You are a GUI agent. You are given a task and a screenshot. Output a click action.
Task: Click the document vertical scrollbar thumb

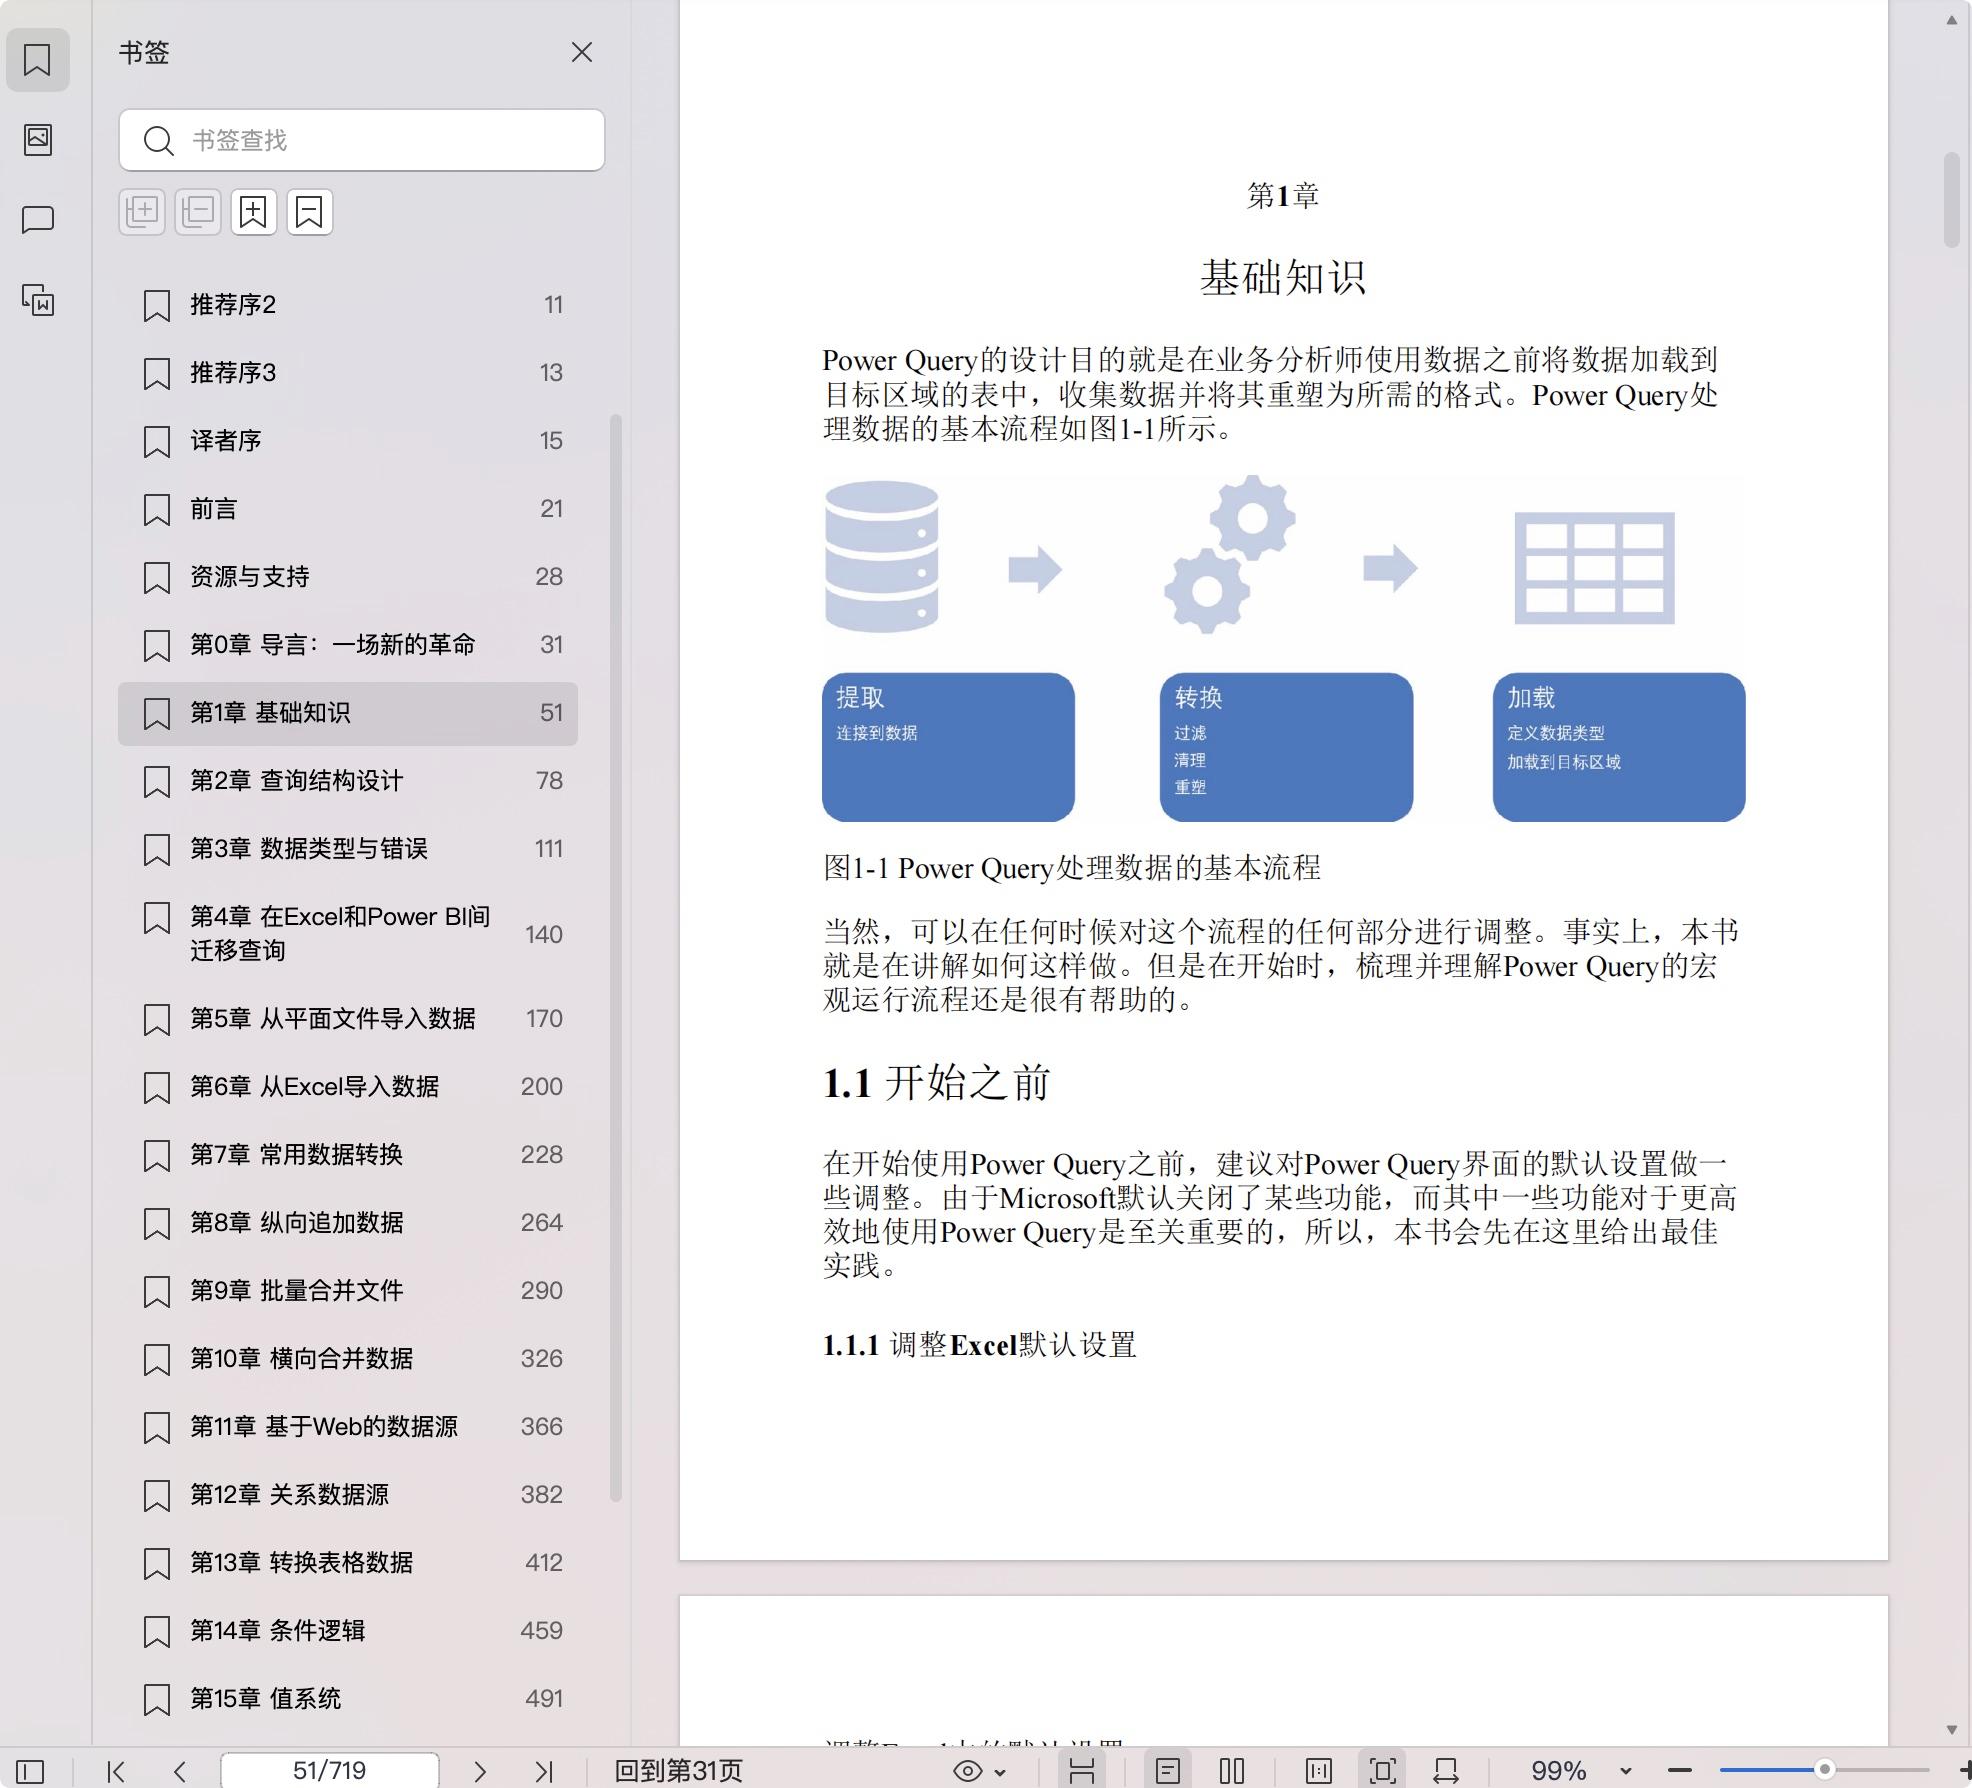pyautogui.click(x=1951, y=200)
